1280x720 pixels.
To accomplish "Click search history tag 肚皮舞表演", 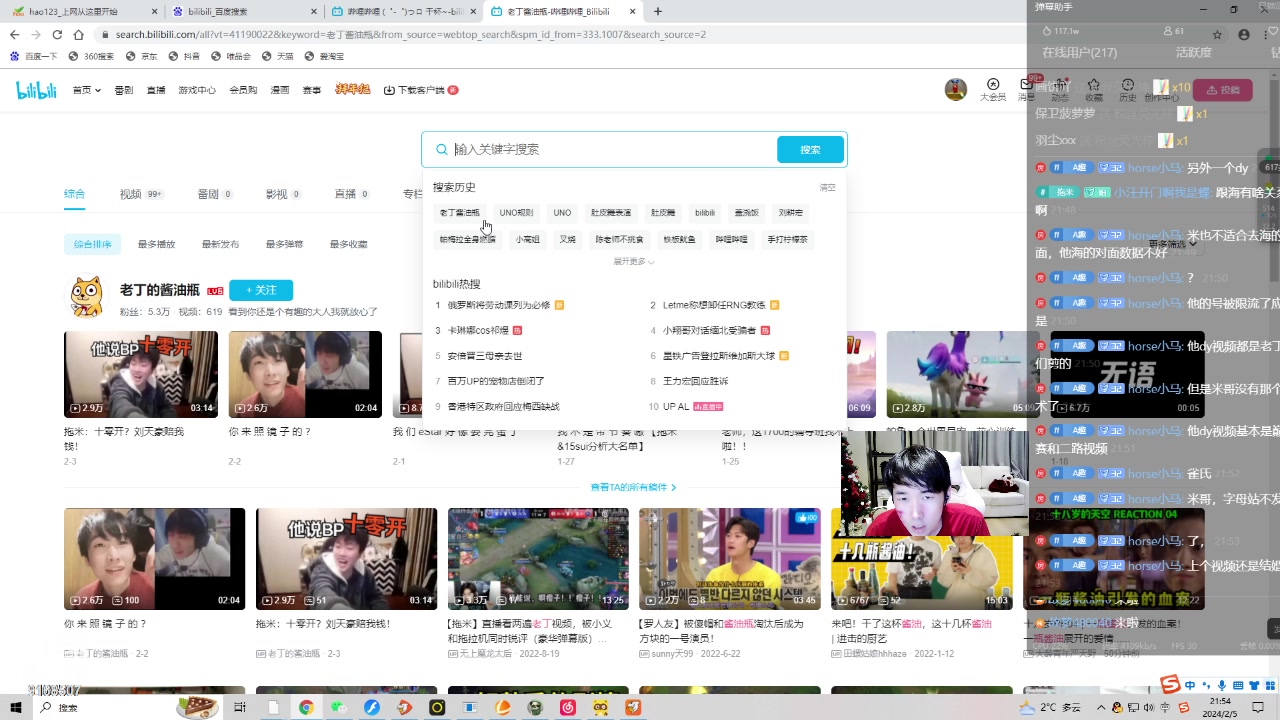I will (x=611, y=213).
